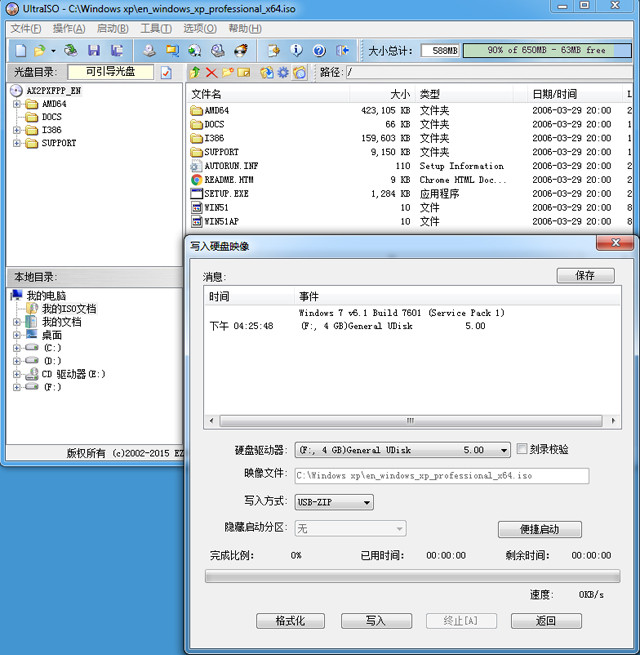This screenshot has width=640, height=655.
Task: Click the 返回 button
Action: point(546,621)
